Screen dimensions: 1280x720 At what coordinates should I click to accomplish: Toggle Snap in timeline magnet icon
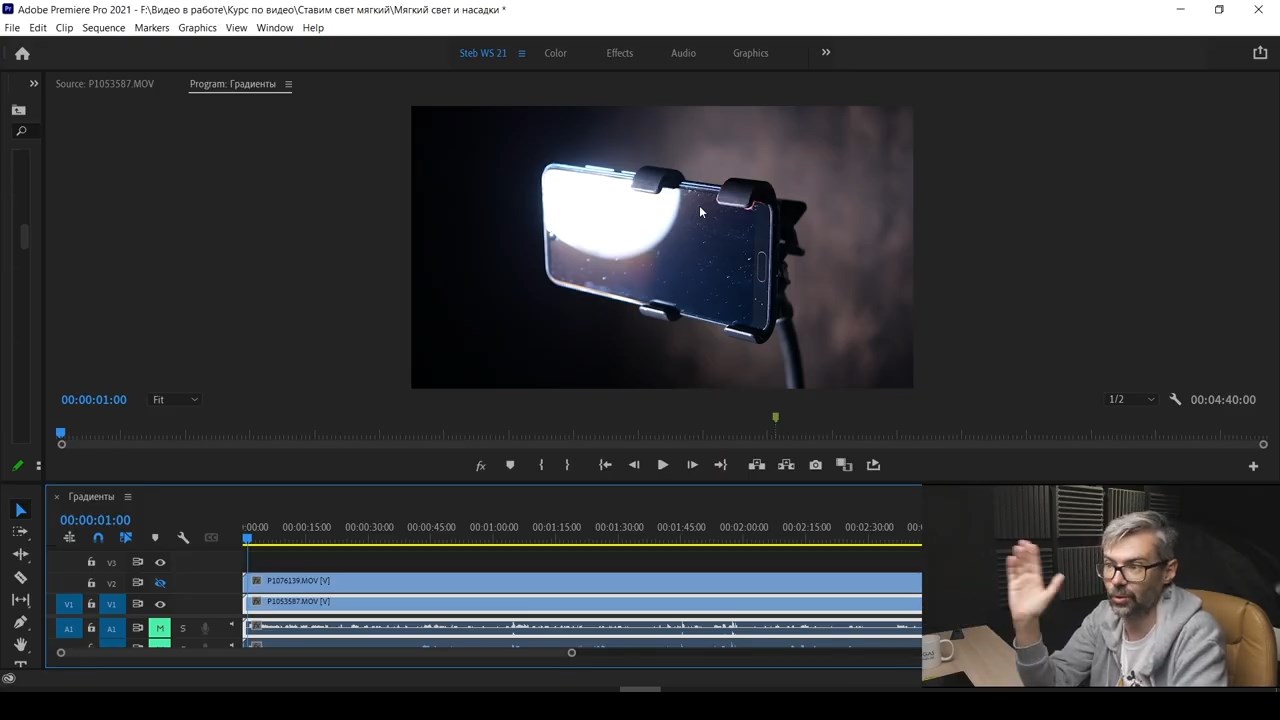[98, 538]
